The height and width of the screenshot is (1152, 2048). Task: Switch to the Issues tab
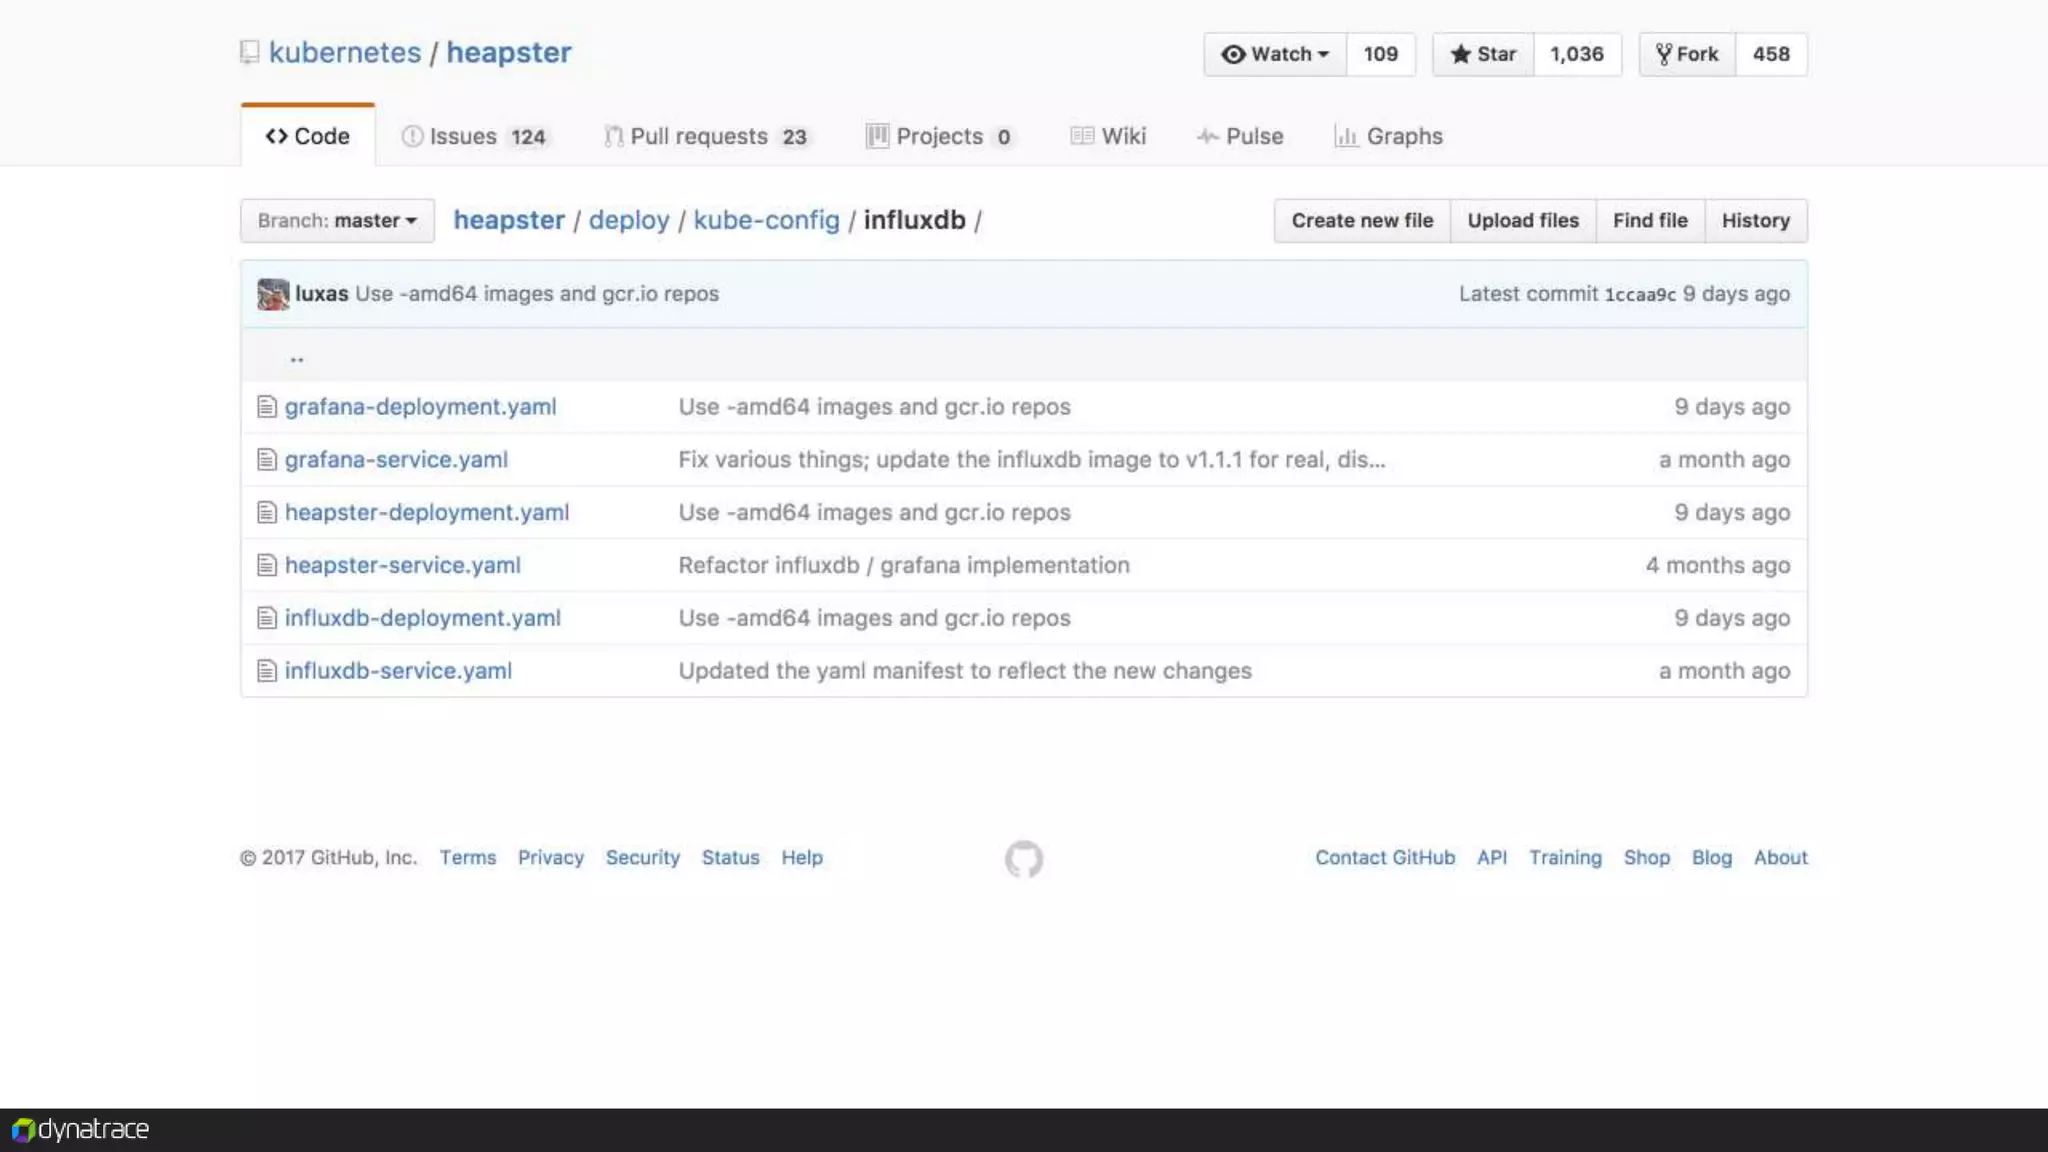coord(474,136)
